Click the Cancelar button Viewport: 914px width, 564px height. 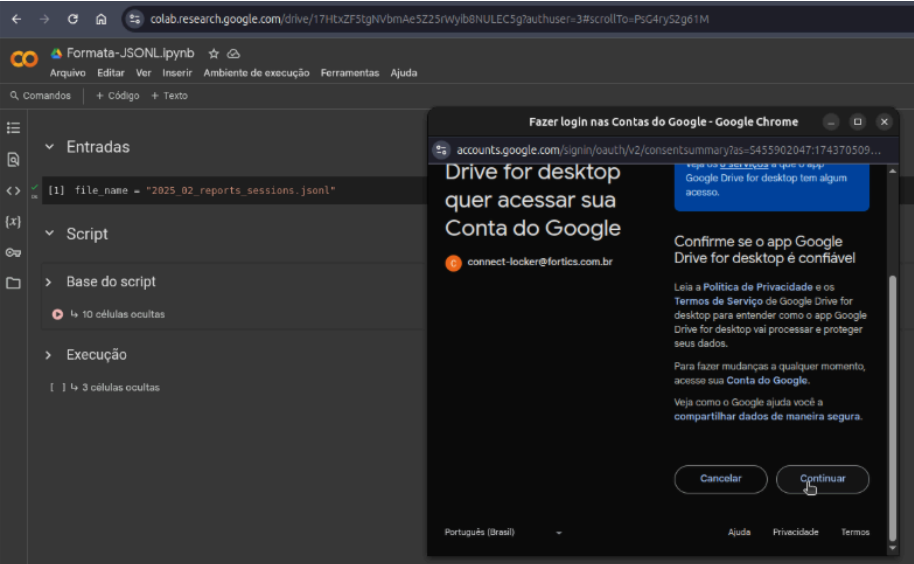(x=720, y=479)
